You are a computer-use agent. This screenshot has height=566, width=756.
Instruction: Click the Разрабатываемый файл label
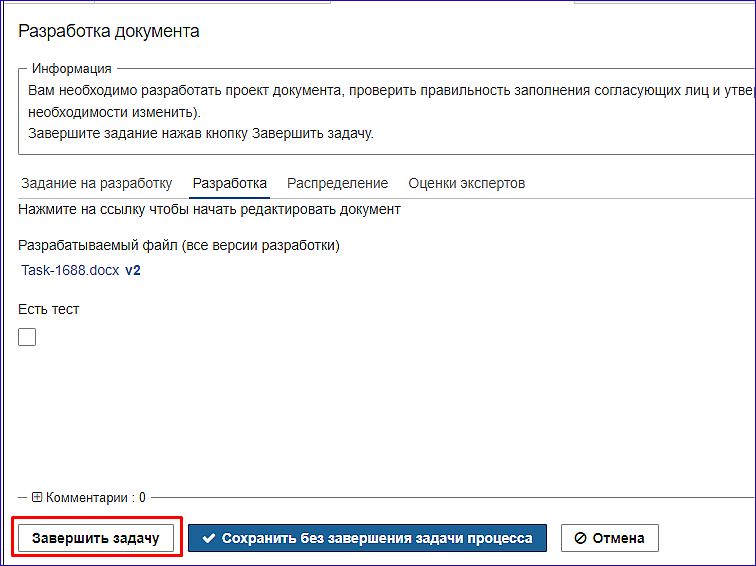point(179,245)
